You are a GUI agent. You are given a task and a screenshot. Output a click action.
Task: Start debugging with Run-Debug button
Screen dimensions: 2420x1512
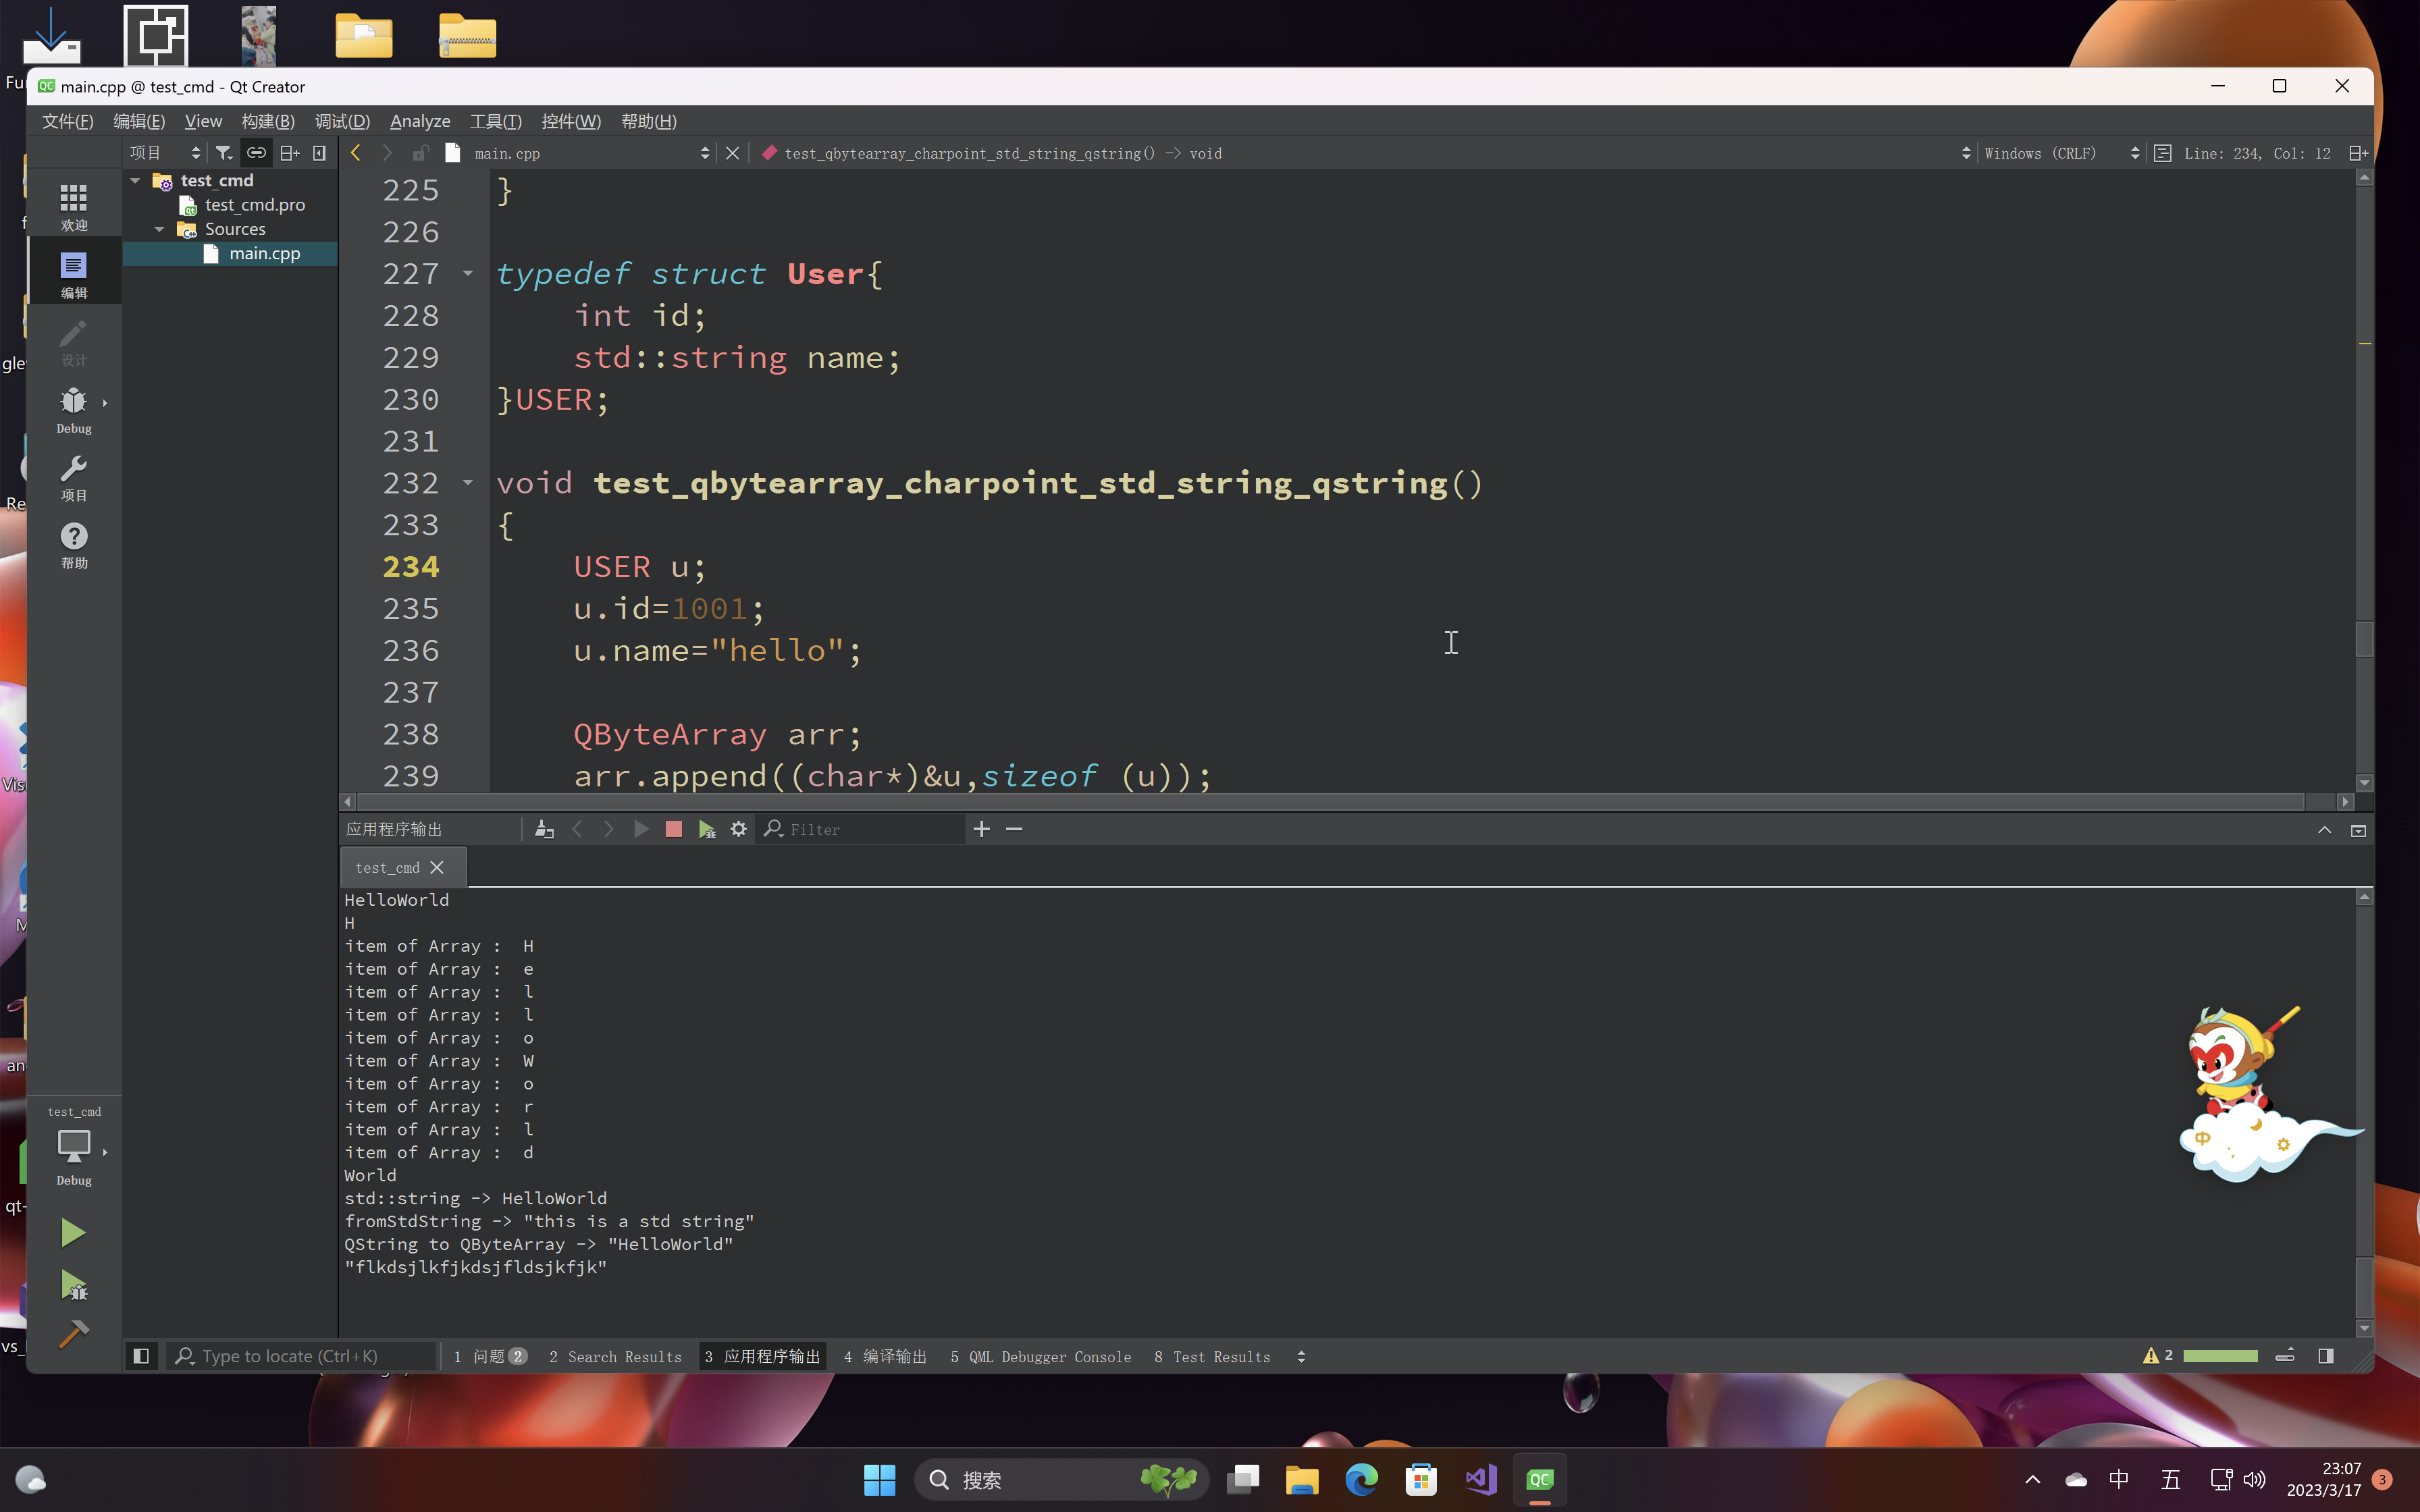(73, 1285)
